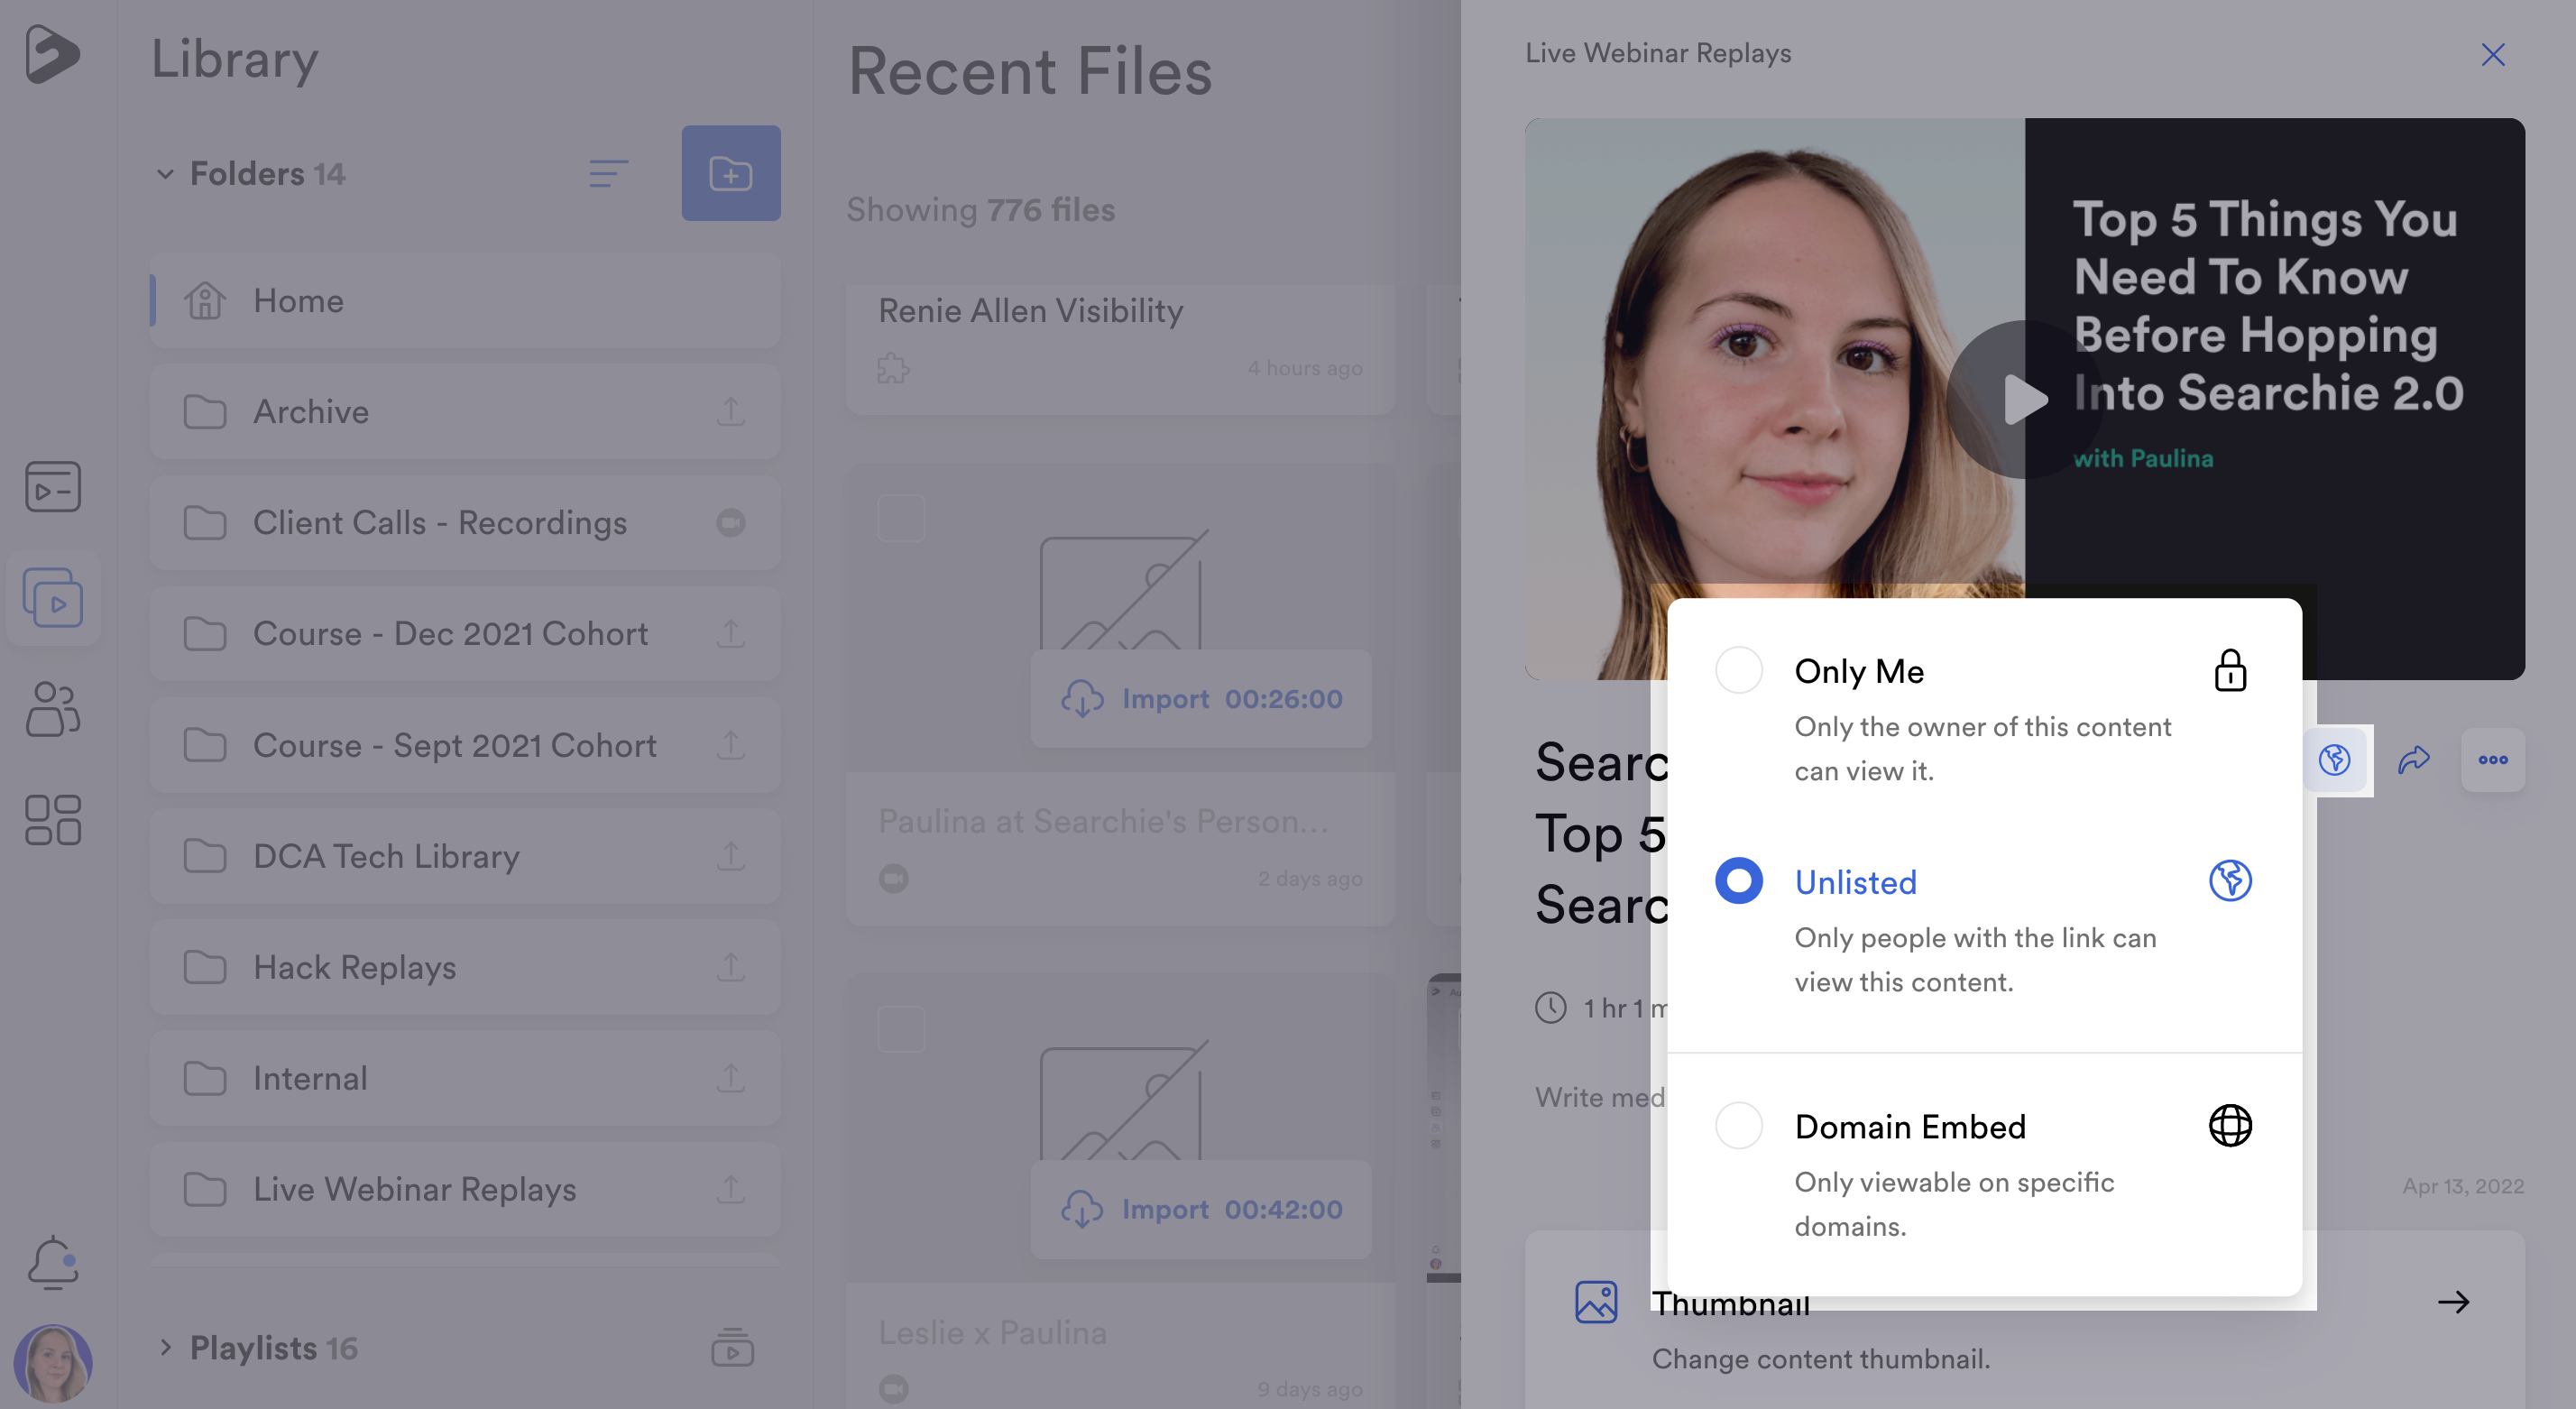This screenshot has height=1409, width=2576.
Task: Open the apps grid sidebar icon
Action: 53,820
